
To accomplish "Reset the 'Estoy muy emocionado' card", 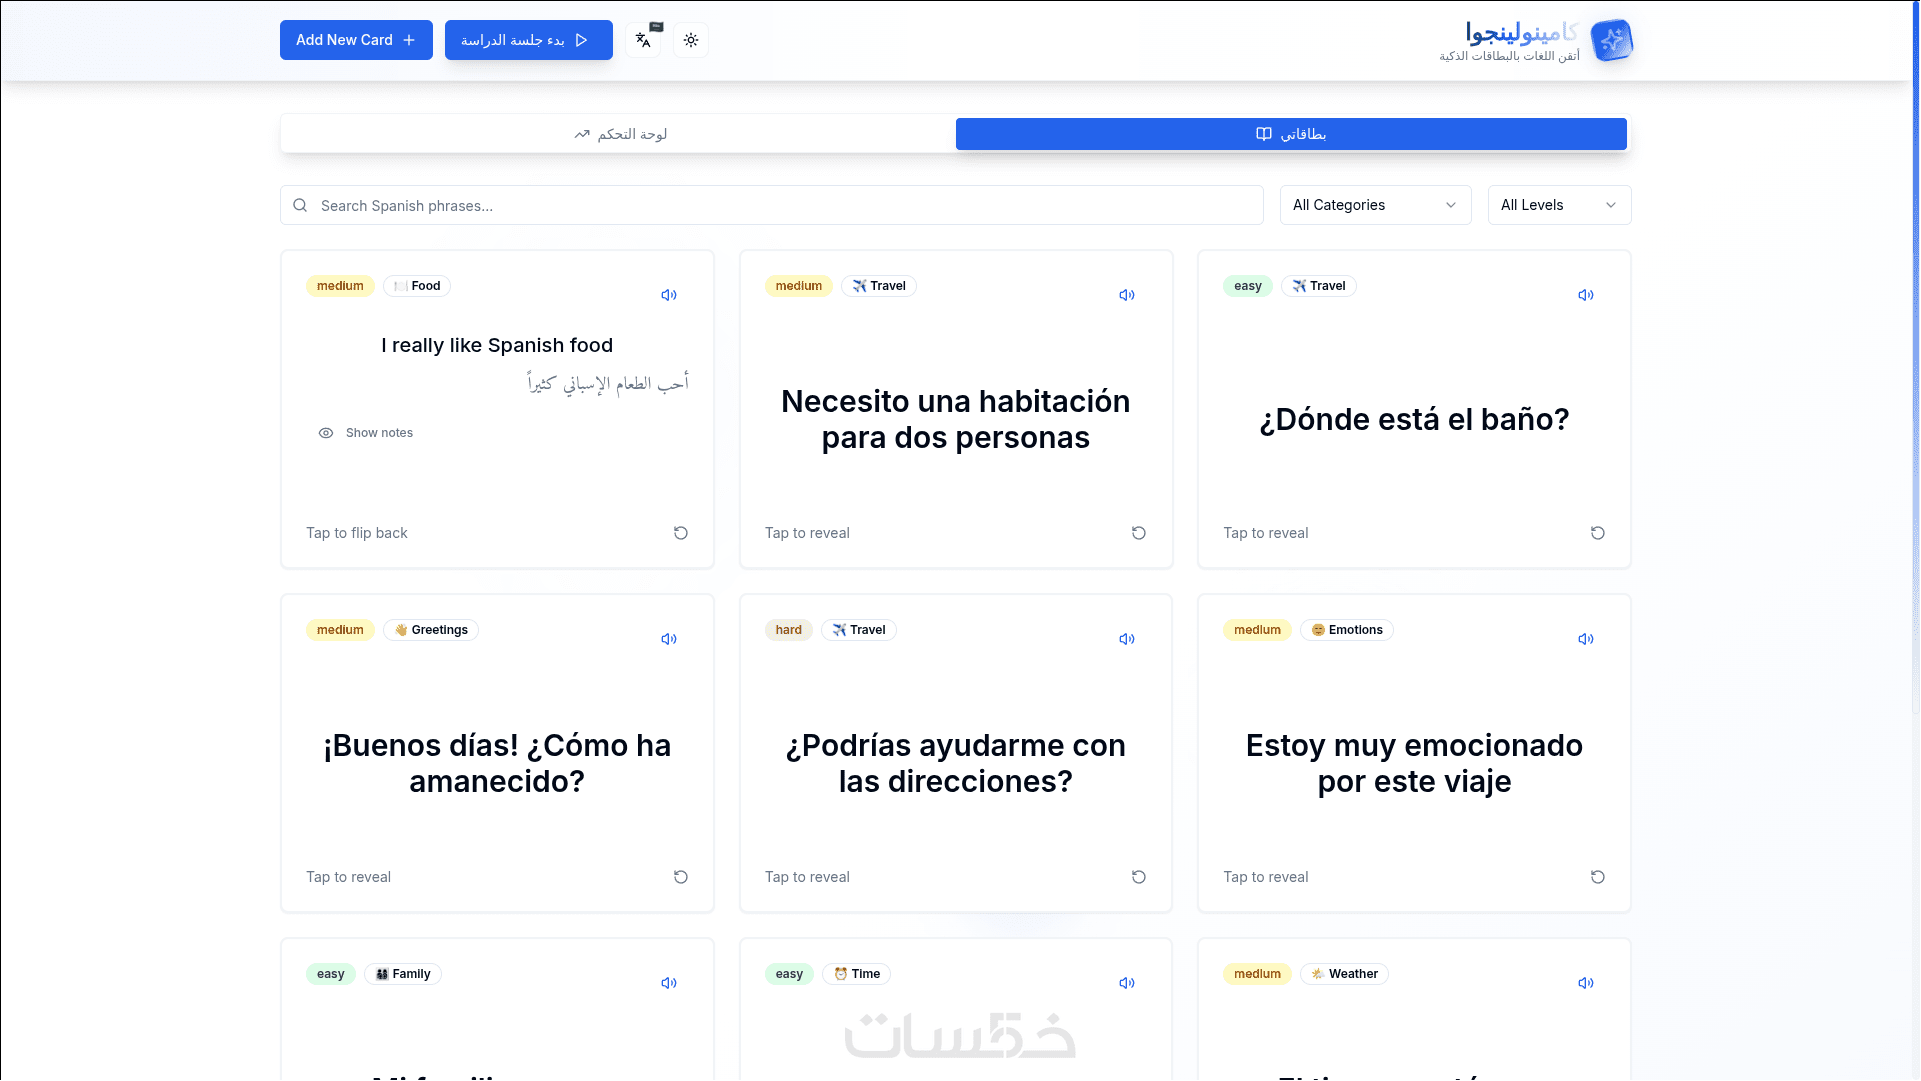I will 1597,877.
